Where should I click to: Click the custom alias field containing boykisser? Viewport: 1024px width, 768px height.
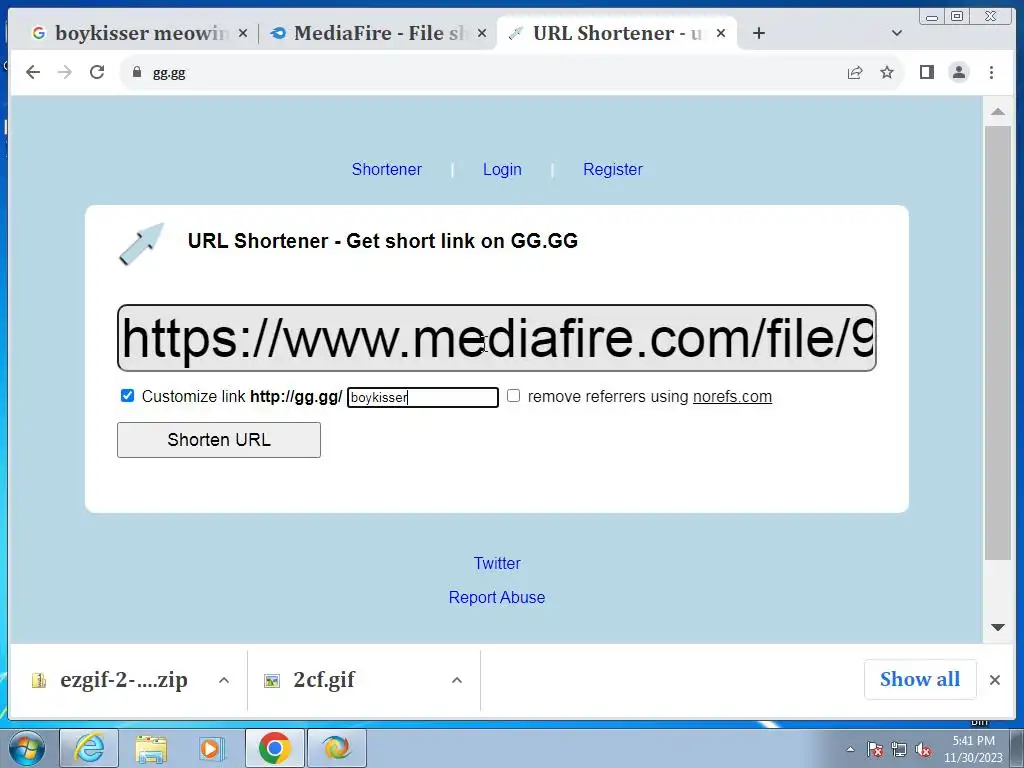(x=423, y=397)
